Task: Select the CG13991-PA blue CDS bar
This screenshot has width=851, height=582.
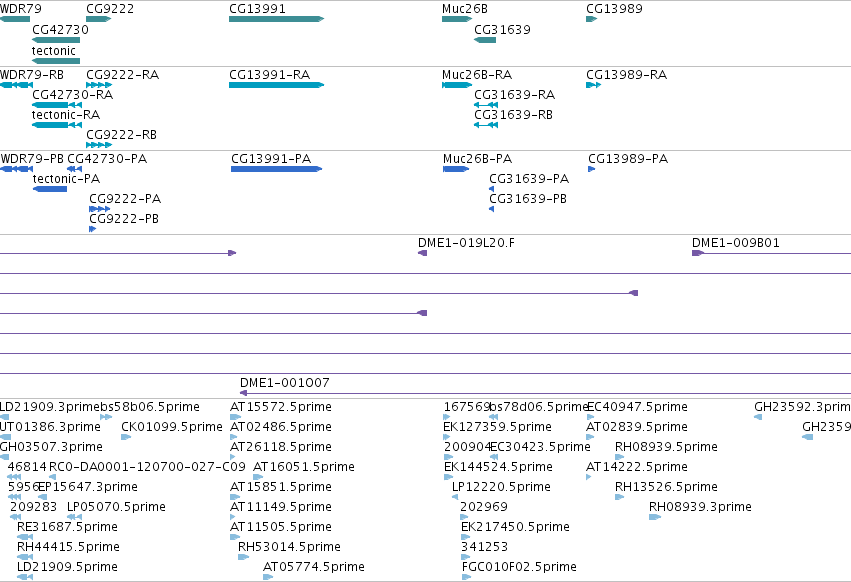Action: [x=276, y=169]
